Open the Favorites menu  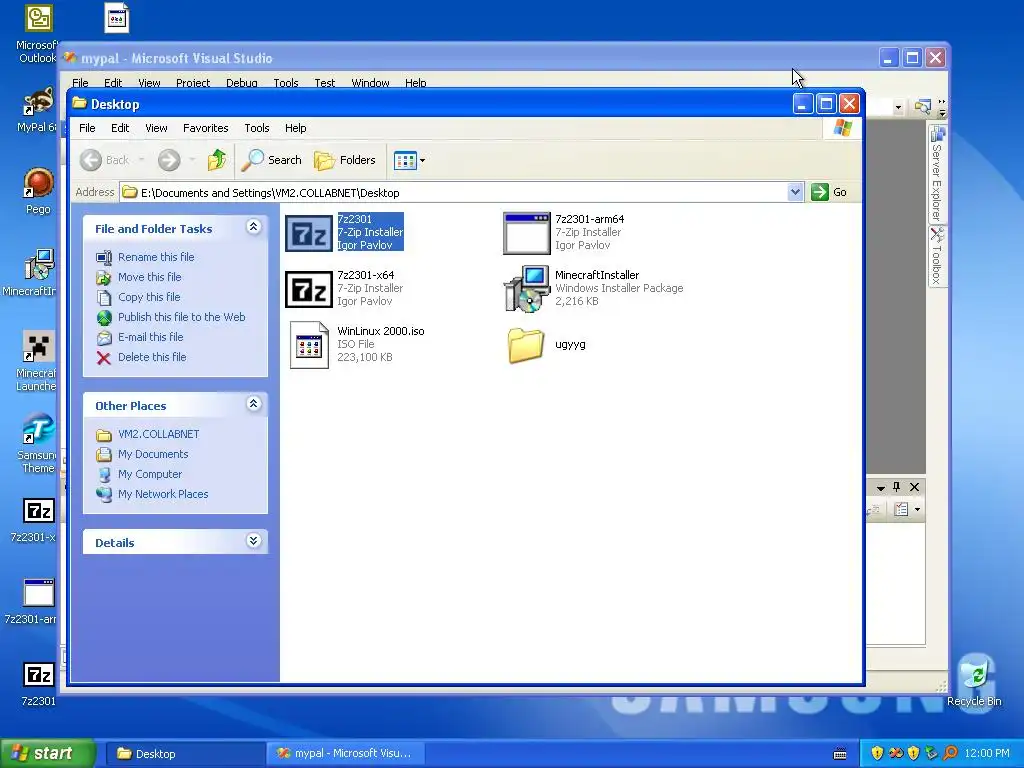(206, 128)
